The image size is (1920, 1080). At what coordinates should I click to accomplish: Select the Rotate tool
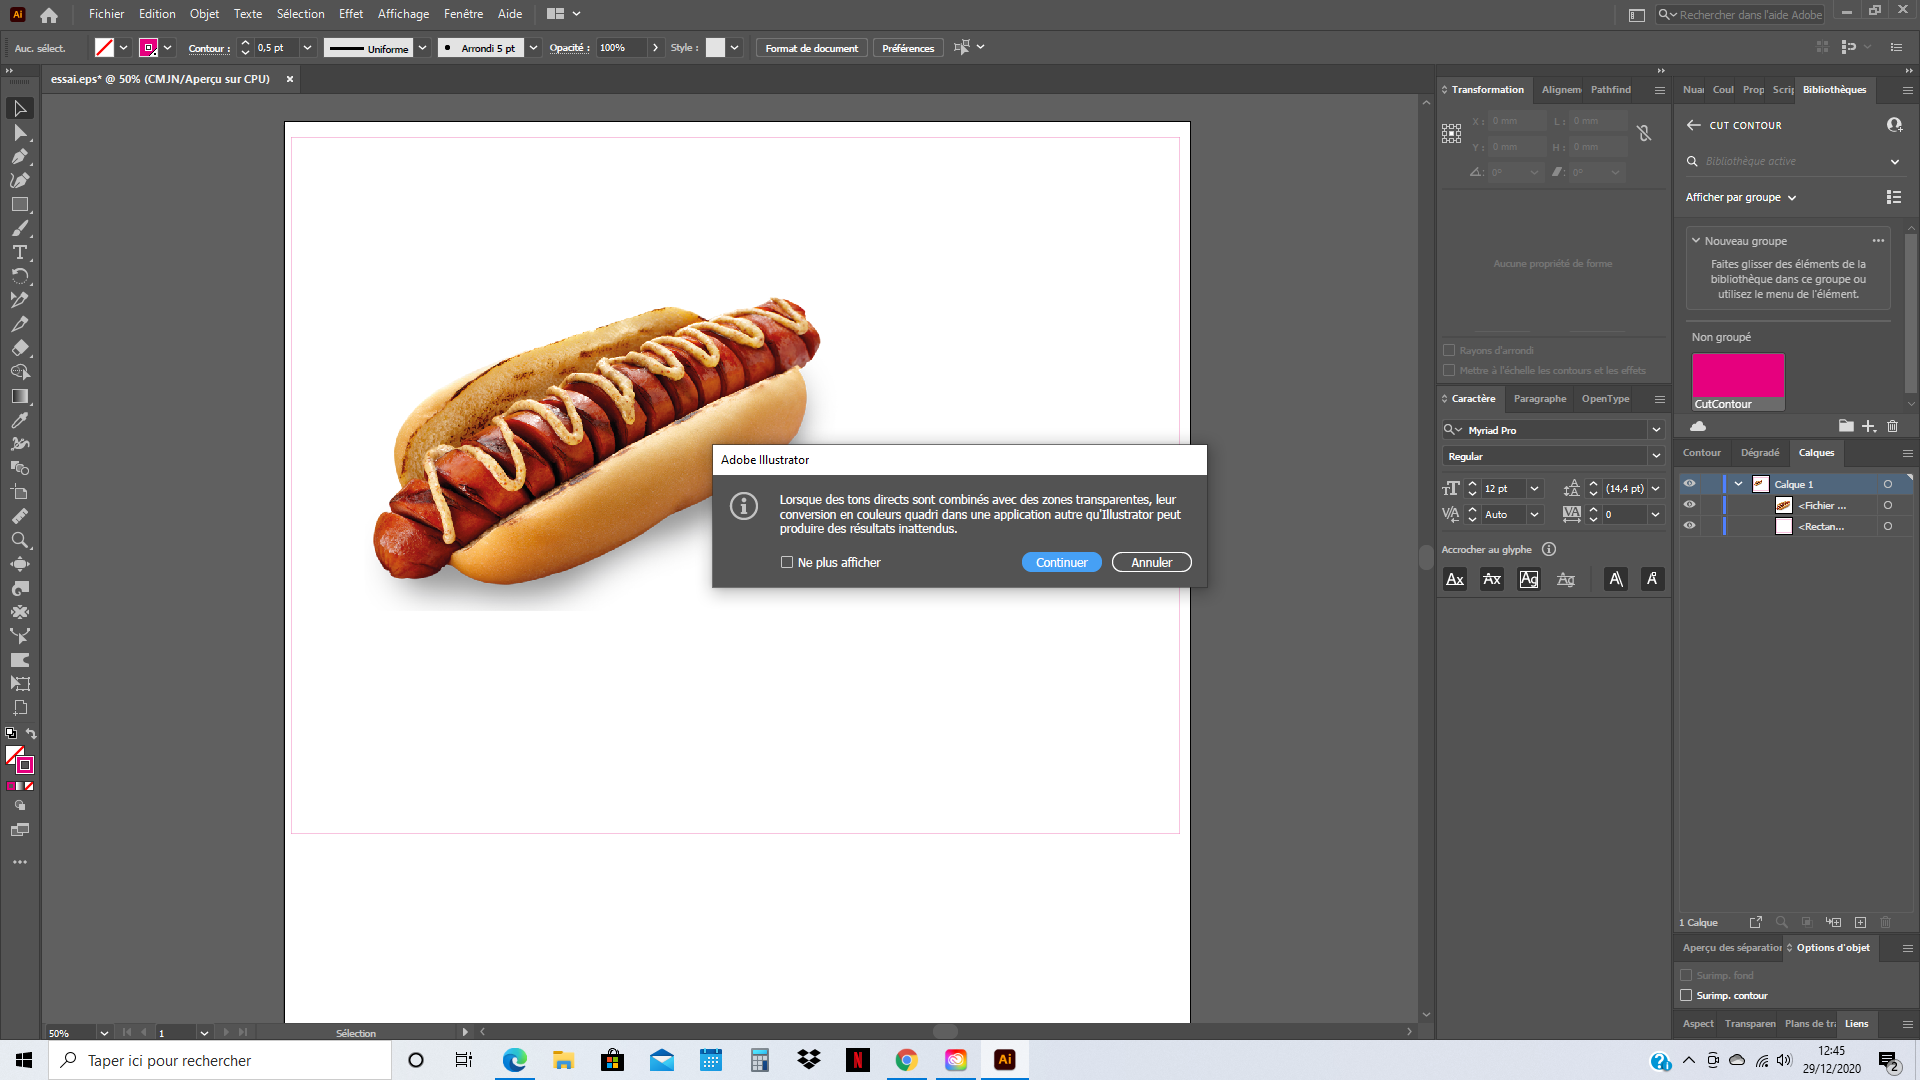tap(20, 277)
